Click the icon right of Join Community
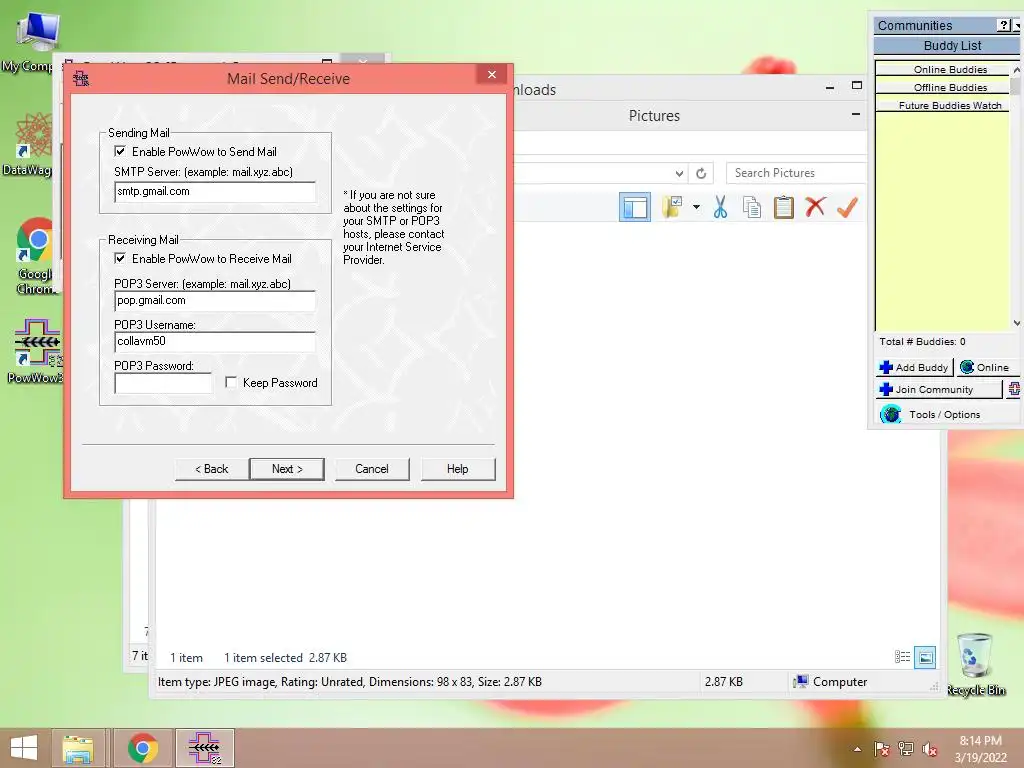Viewport: 1024px width, 768px height. (1014, 389)
